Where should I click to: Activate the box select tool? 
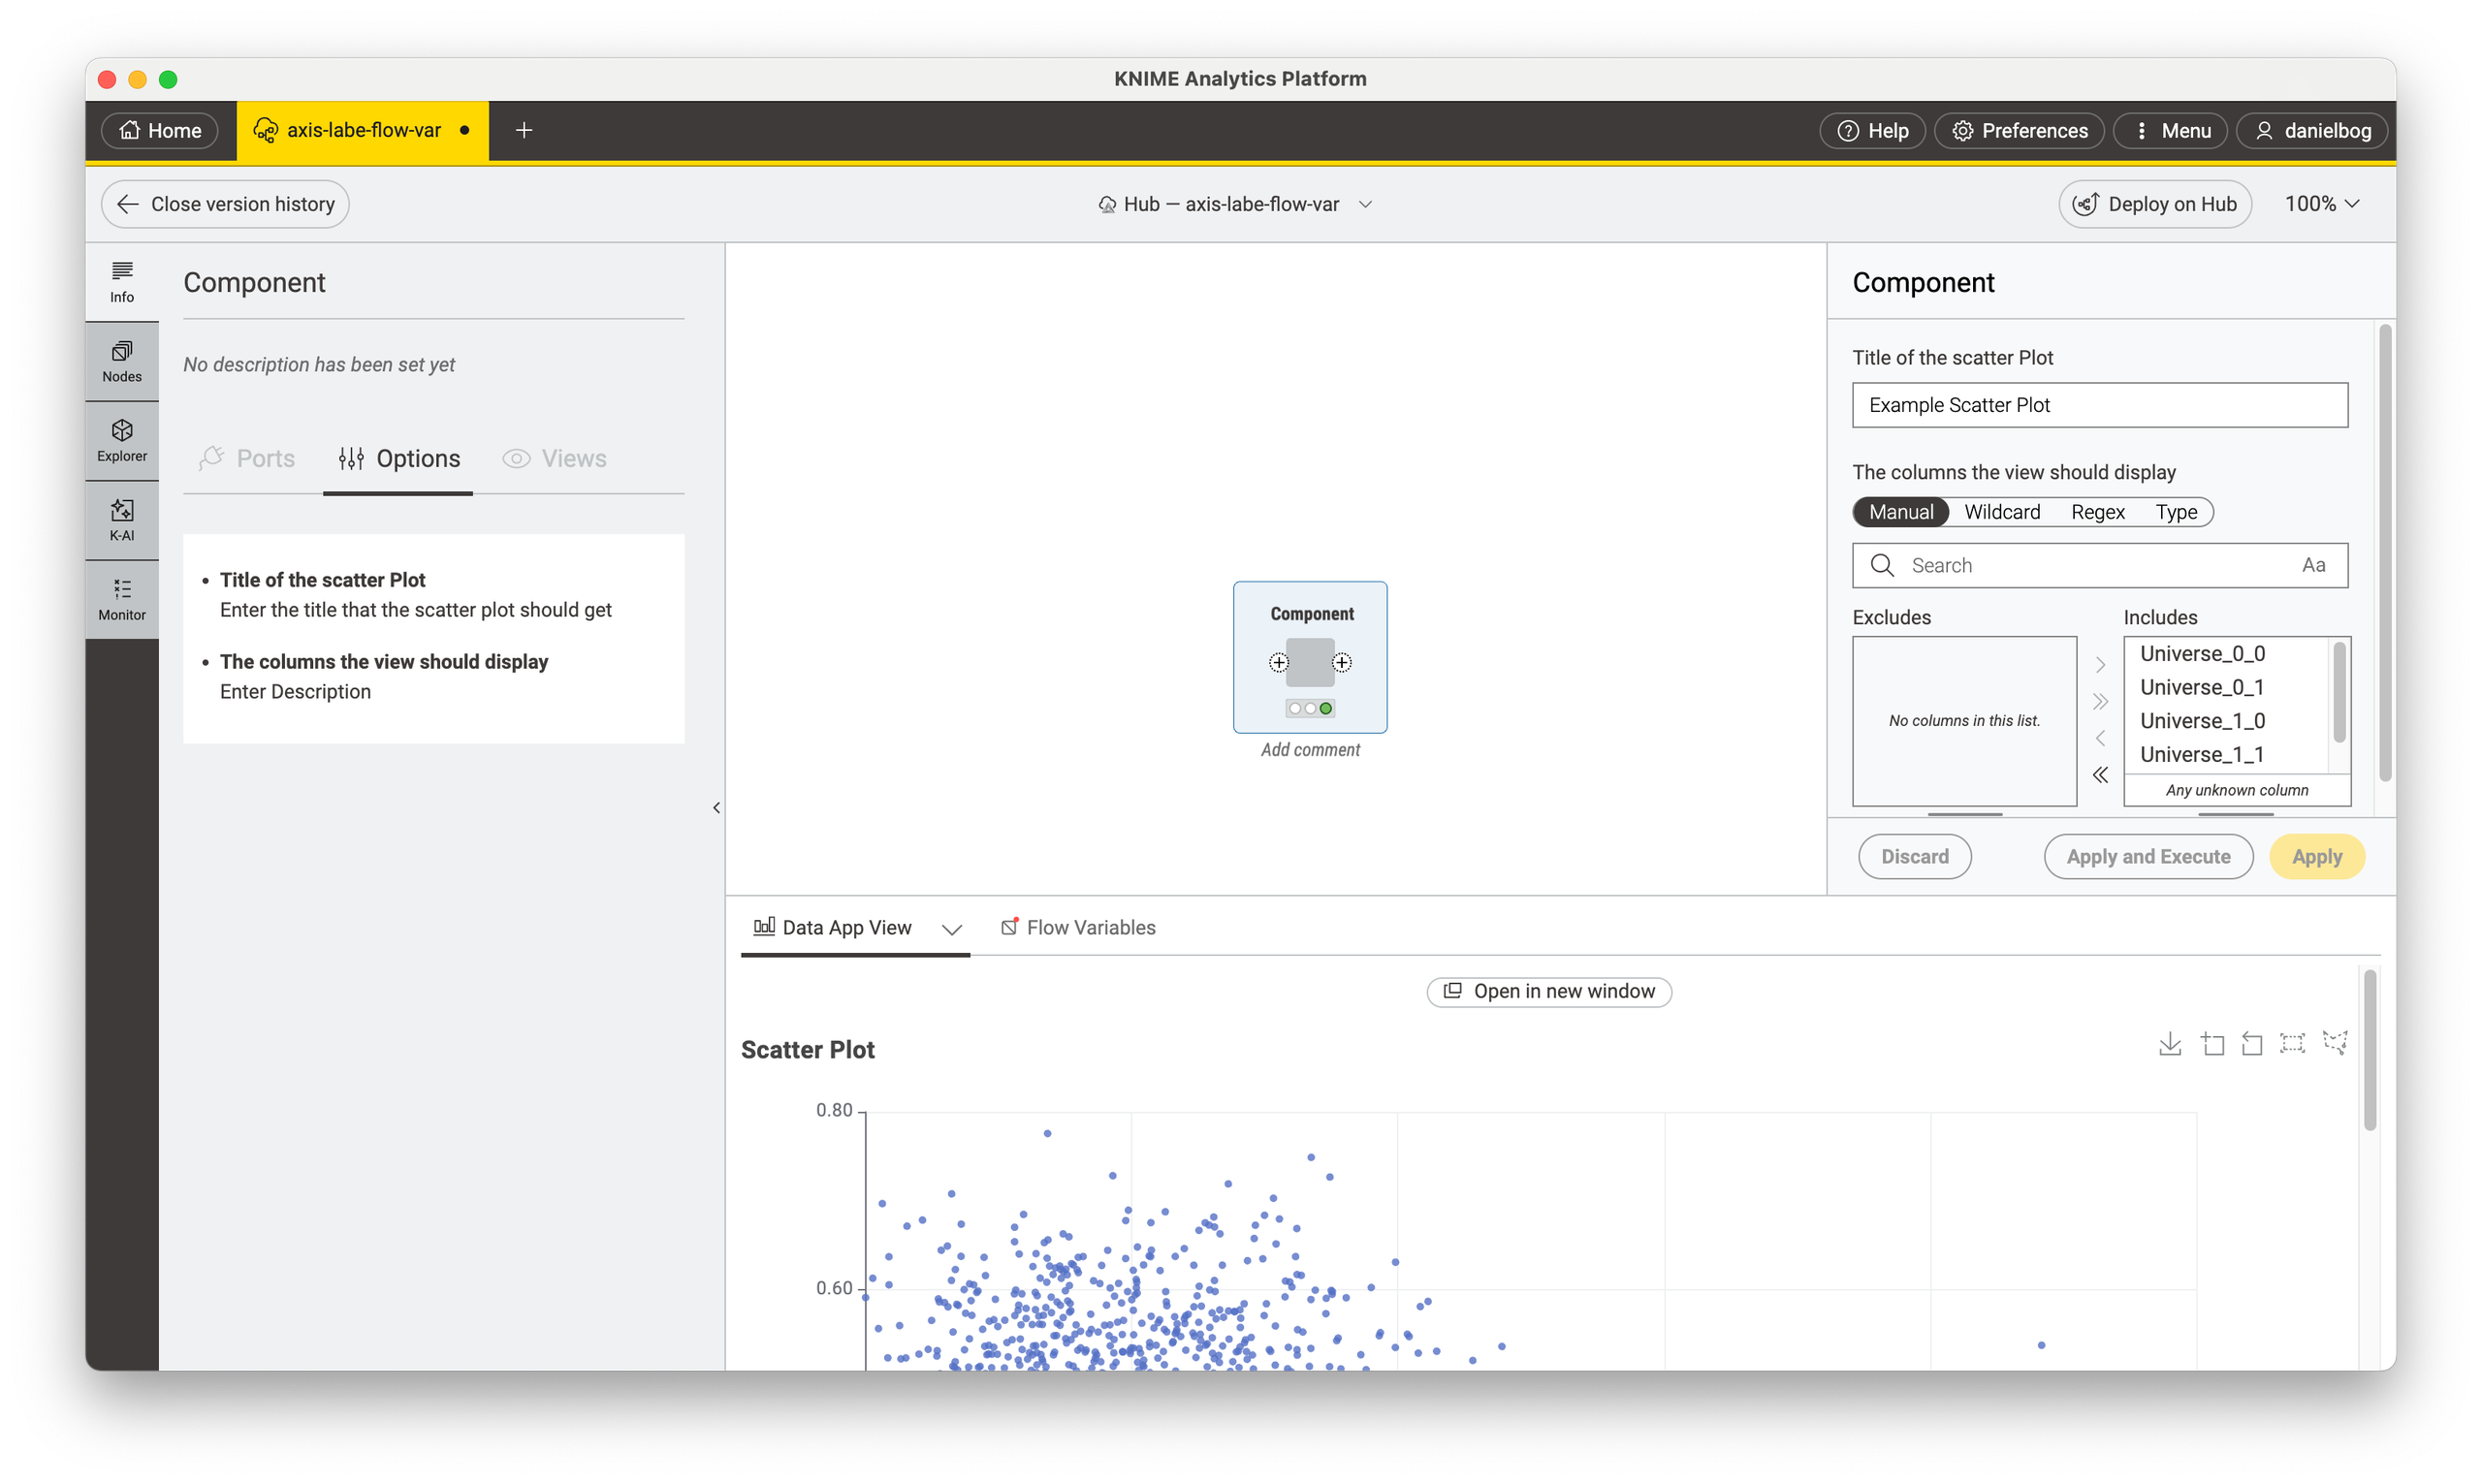pyautogui.click(x=2292, y=1044)
